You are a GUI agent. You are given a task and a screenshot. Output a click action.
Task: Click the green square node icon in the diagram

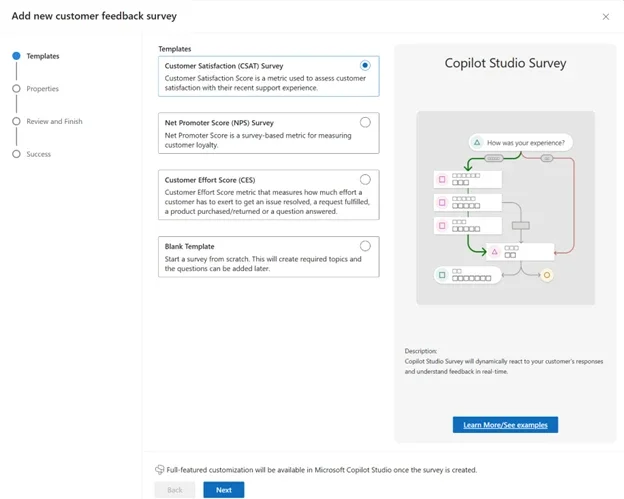tap(441, 274)
